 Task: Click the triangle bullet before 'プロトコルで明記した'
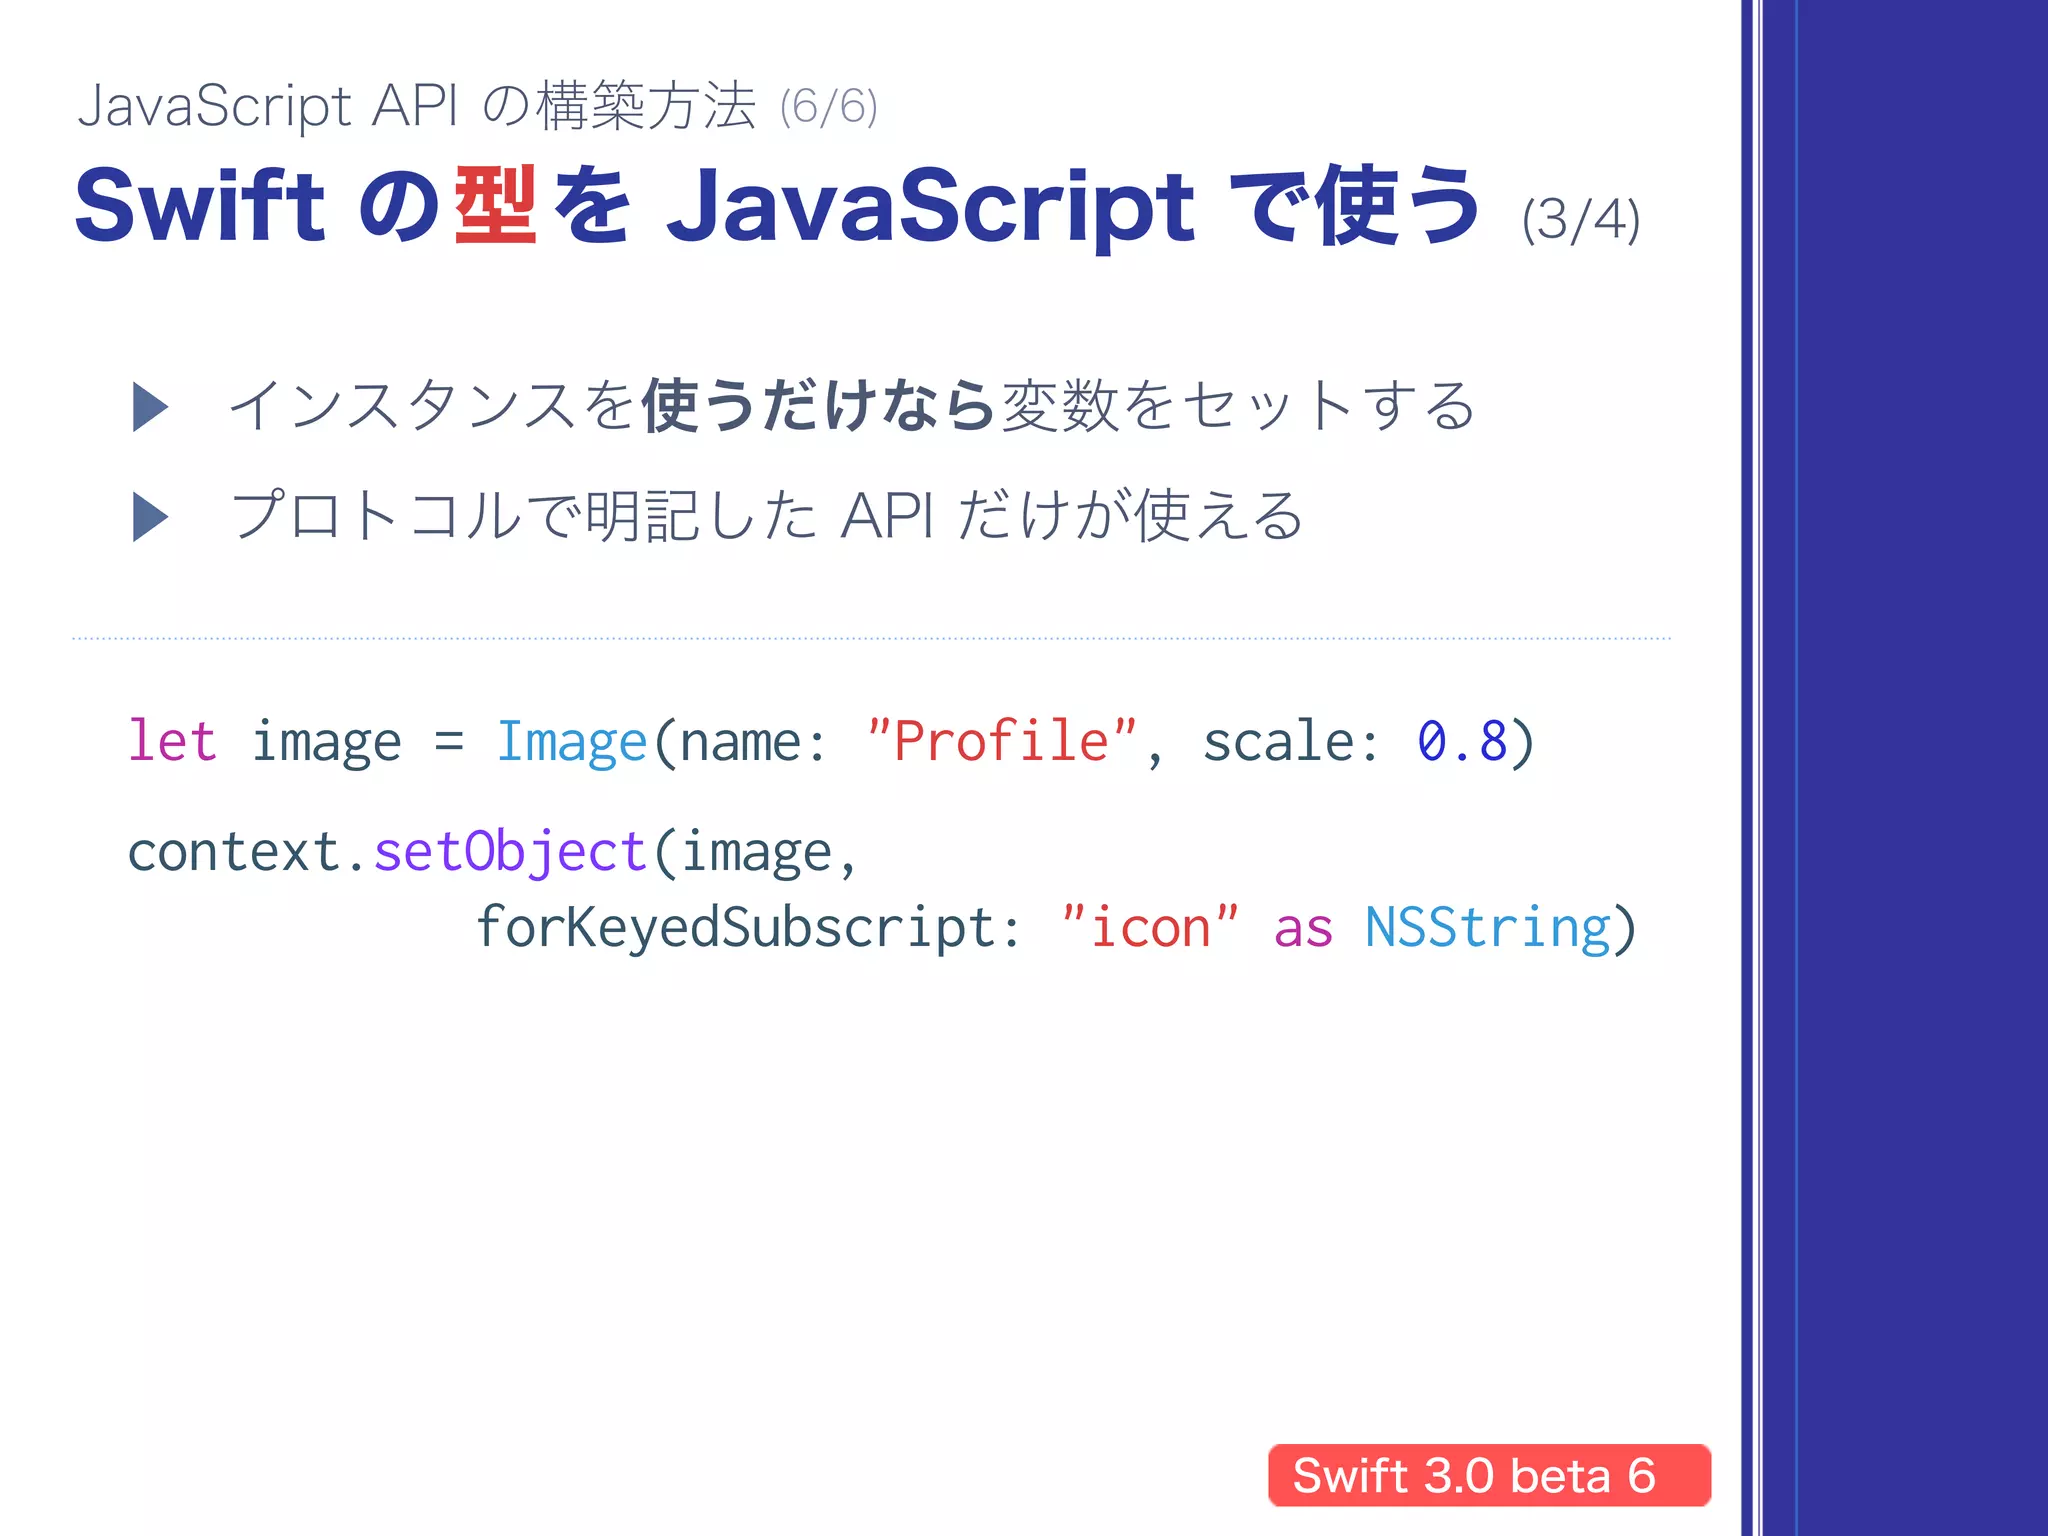point(150,517)
